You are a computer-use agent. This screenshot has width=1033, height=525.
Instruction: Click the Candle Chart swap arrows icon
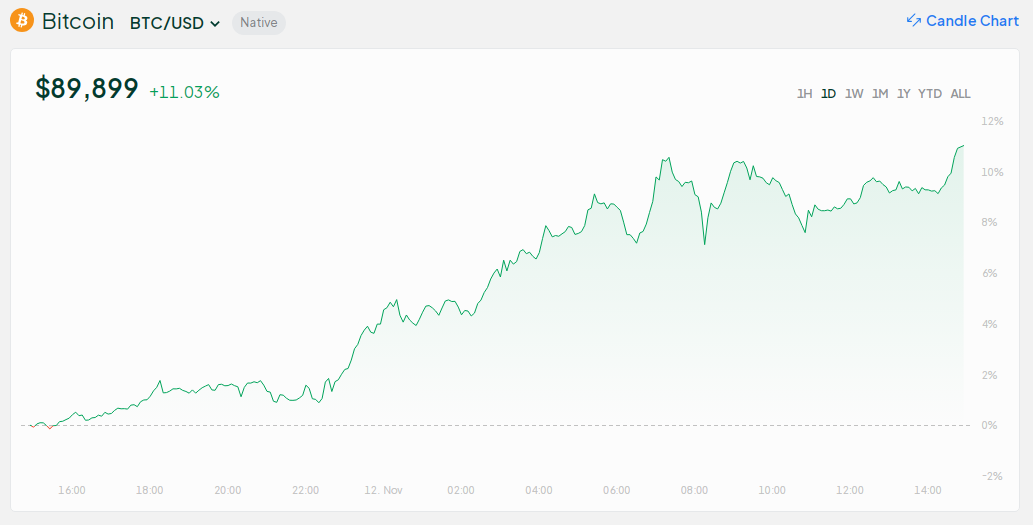coord(913,21)
